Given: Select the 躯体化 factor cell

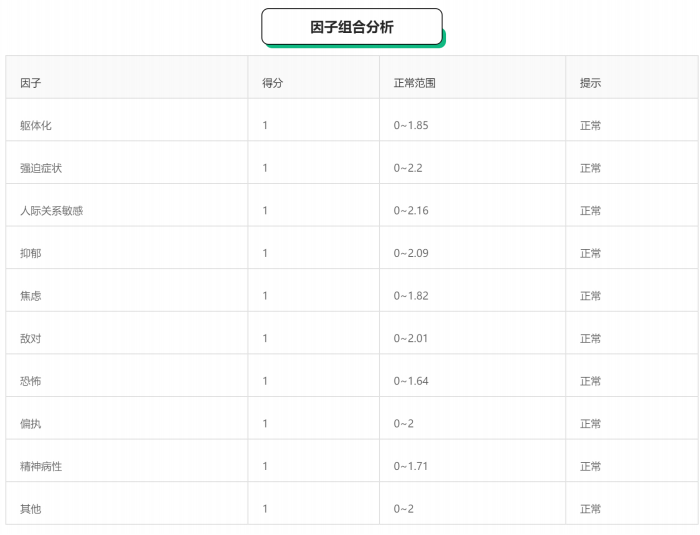Looking at the screenshot, I should coord(35,126).
